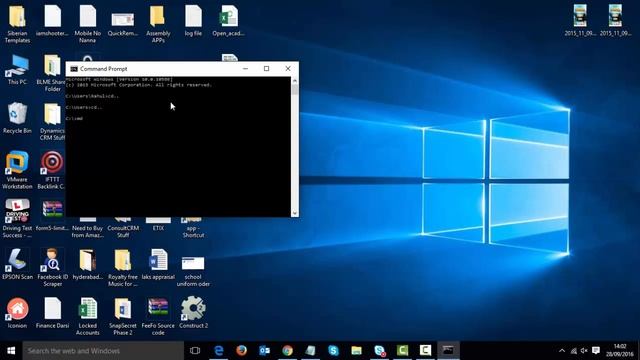The height and width of the screenshot is (360, 640).
Task: Open school uniform oder file
Action: pos(193,271)
